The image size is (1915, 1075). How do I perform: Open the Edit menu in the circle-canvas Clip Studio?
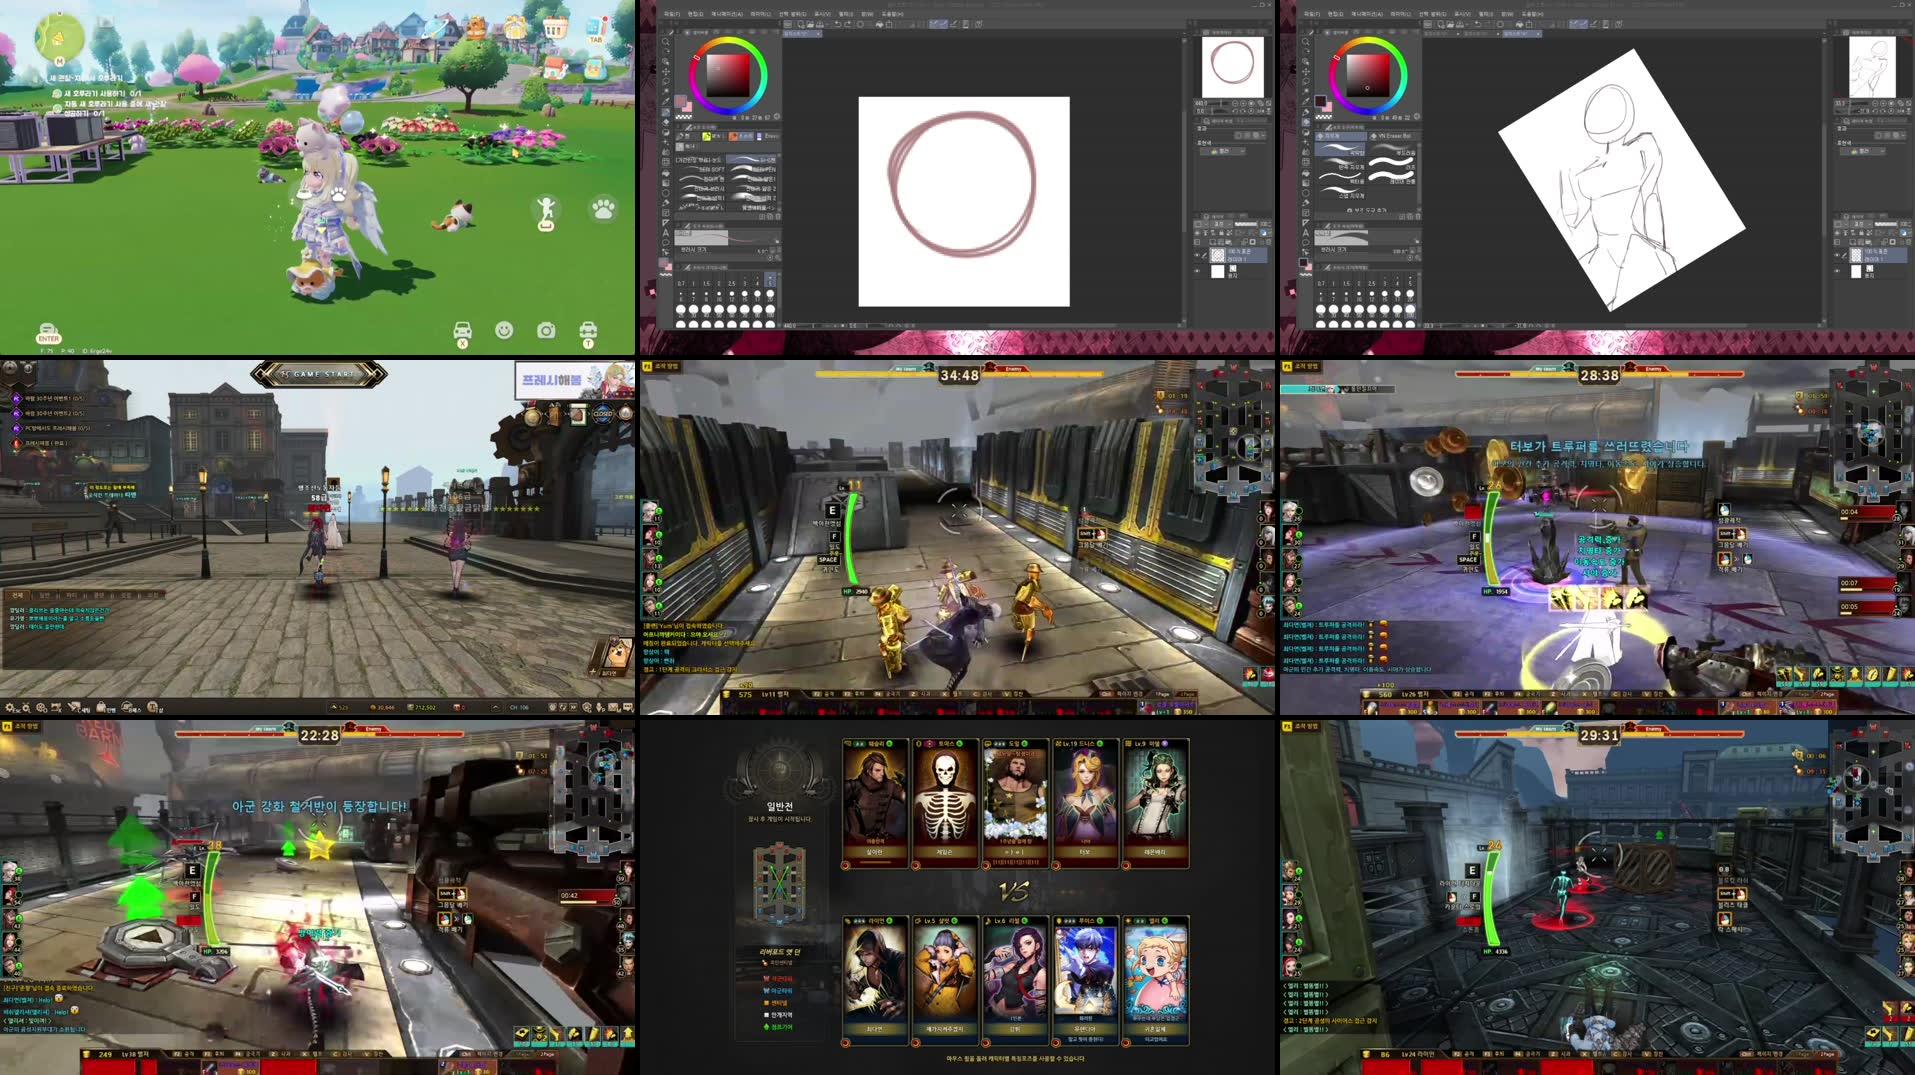(x=695, y=14)
